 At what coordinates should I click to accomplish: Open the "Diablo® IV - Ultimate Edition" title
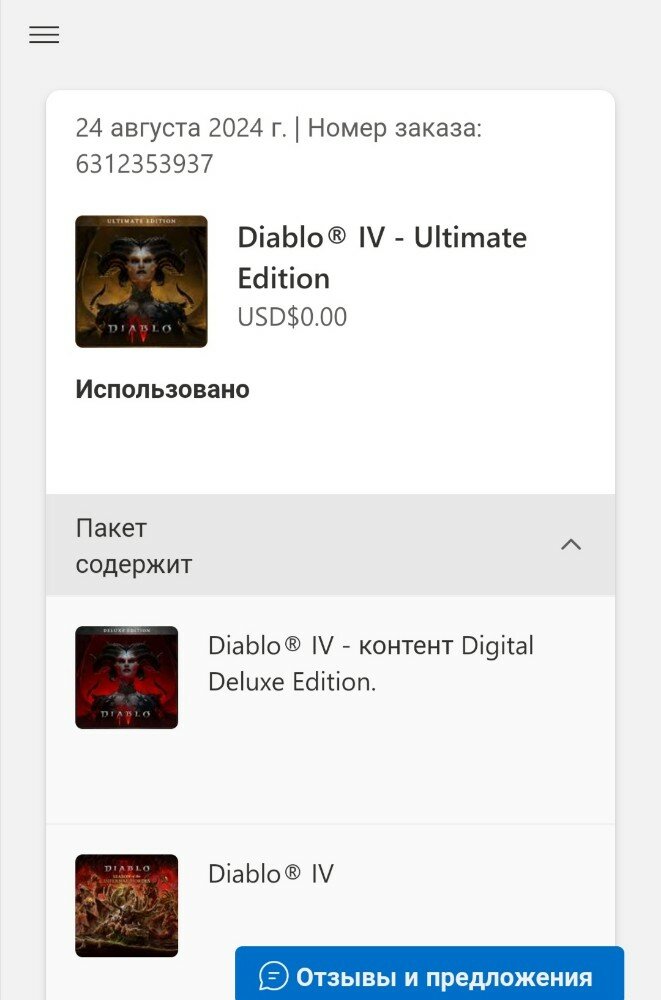coord(382,258)
